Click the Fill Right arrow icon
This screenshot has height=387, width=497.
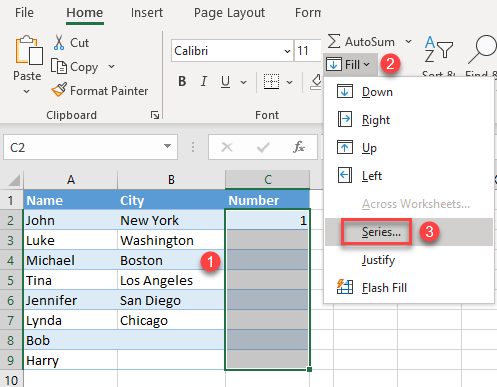pos(345,119)
